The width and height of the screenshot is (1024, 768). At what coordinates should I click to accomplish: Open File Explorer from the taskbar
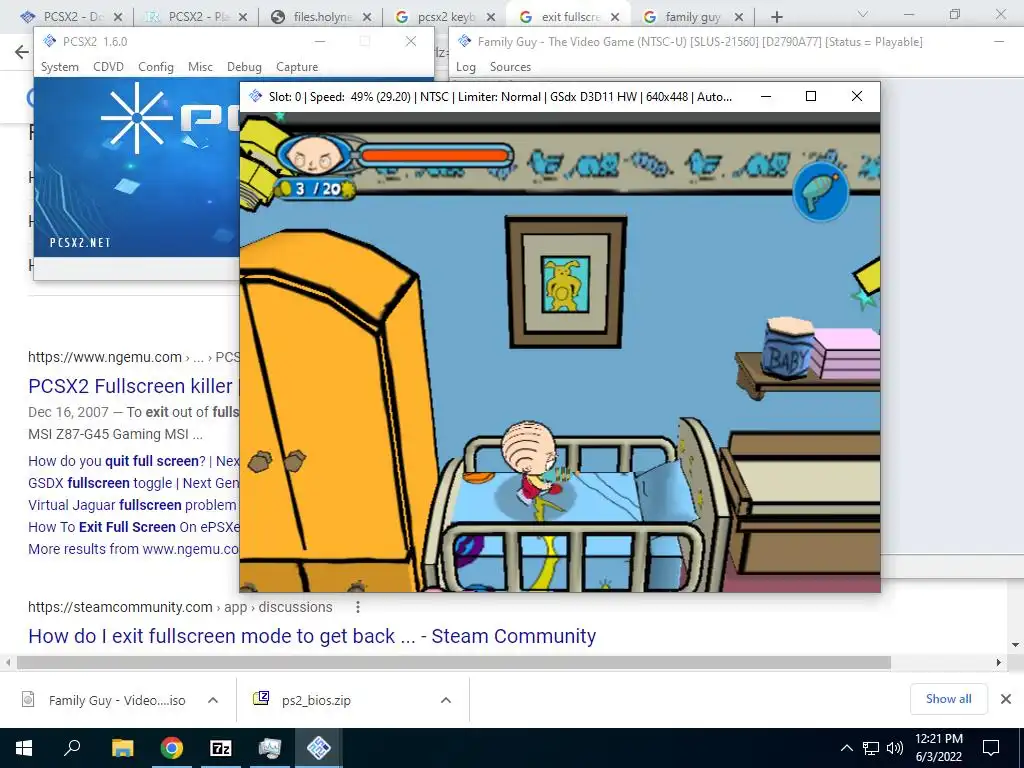coord(122,748)
